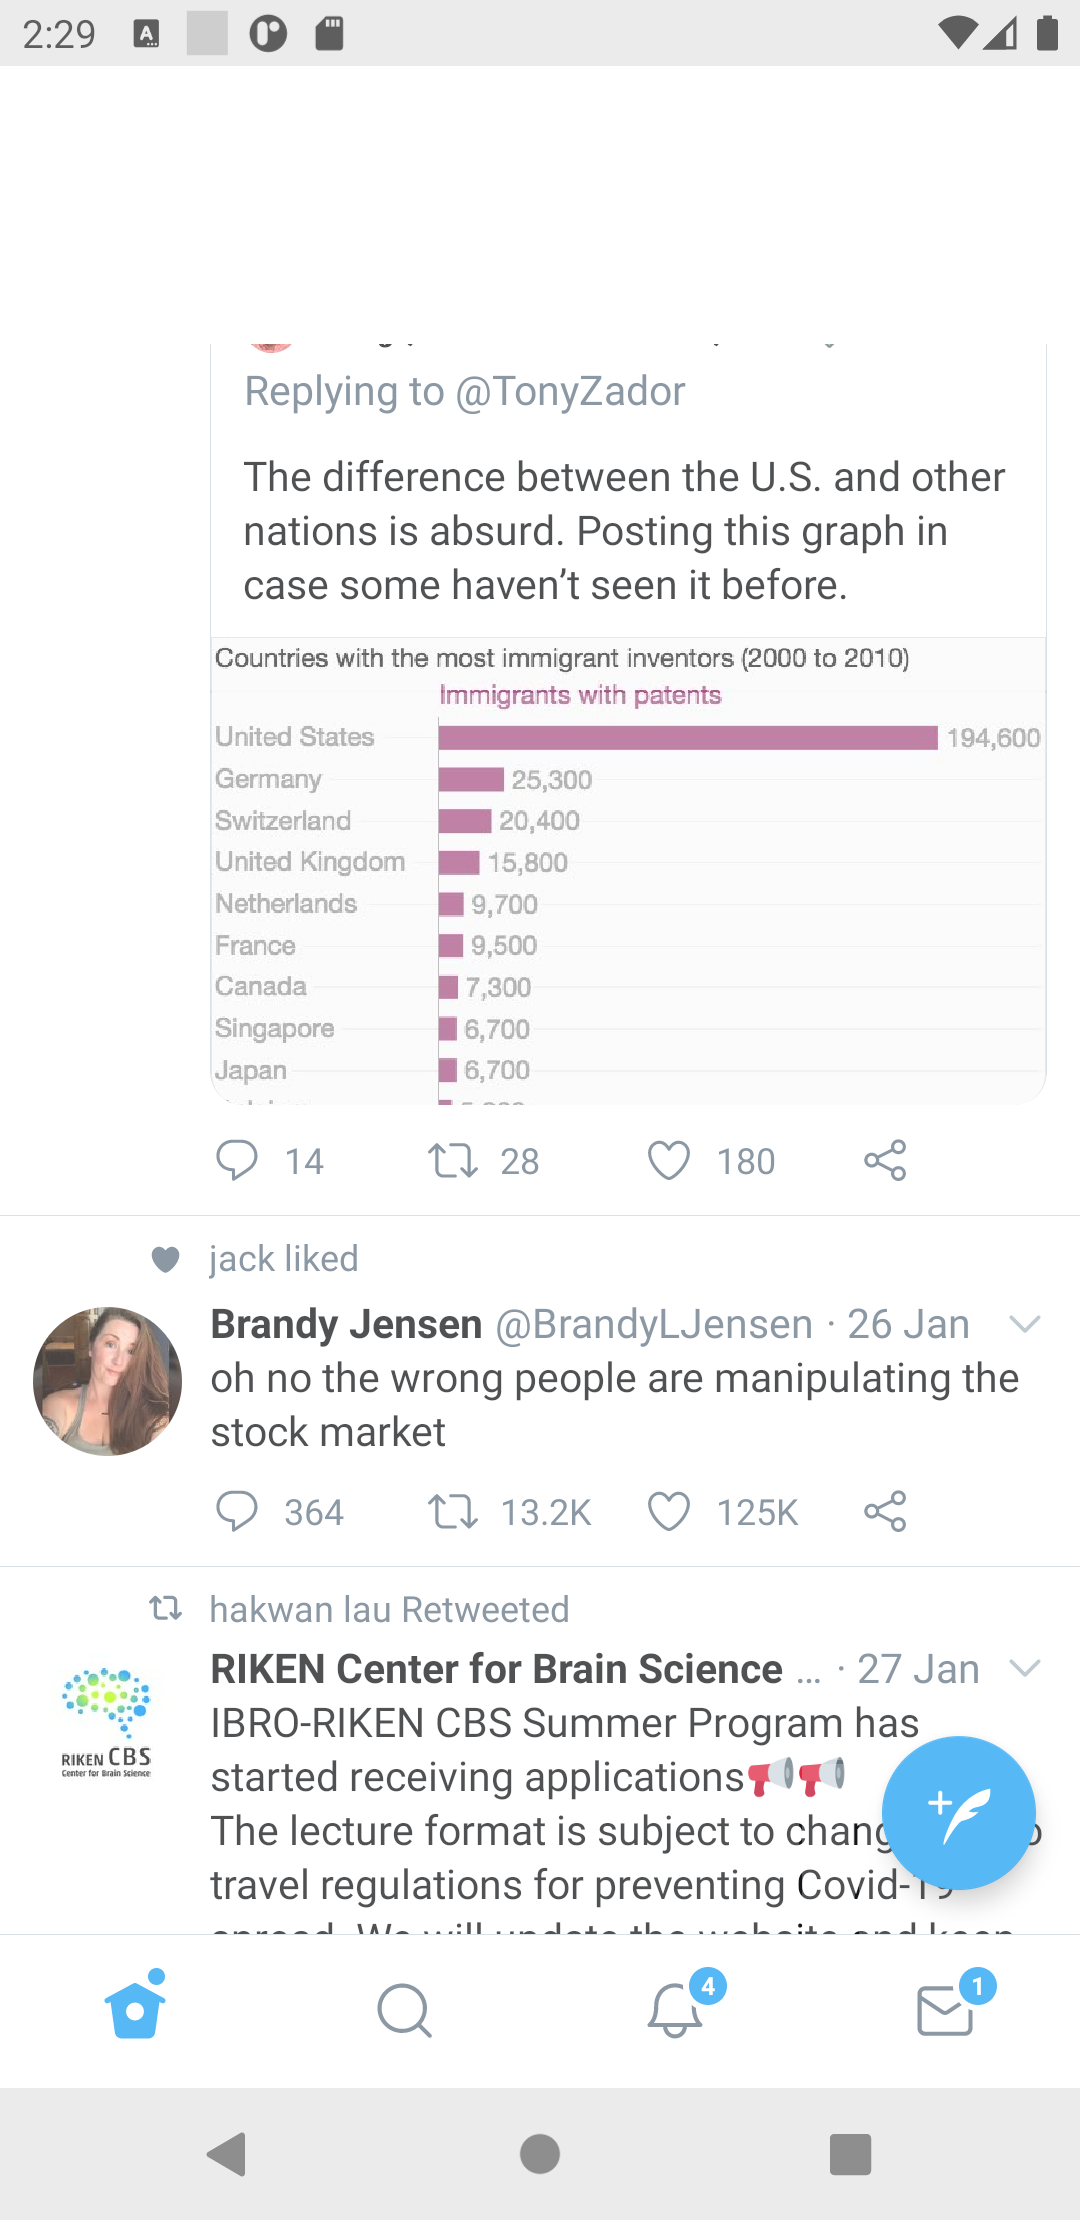Go to the Home tab

pyautogui.click(x=135, y=2008)
